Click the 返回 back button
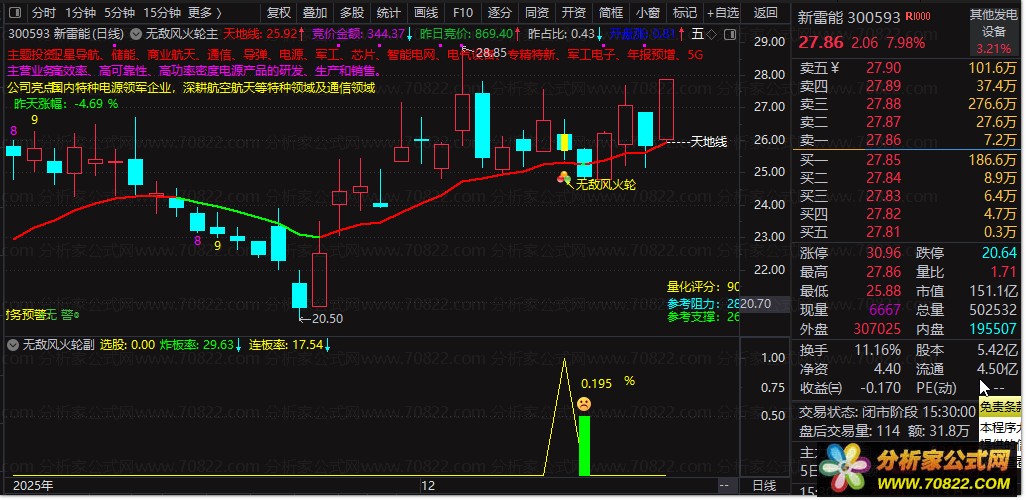The image size is (1027, 500). point(766,12)
